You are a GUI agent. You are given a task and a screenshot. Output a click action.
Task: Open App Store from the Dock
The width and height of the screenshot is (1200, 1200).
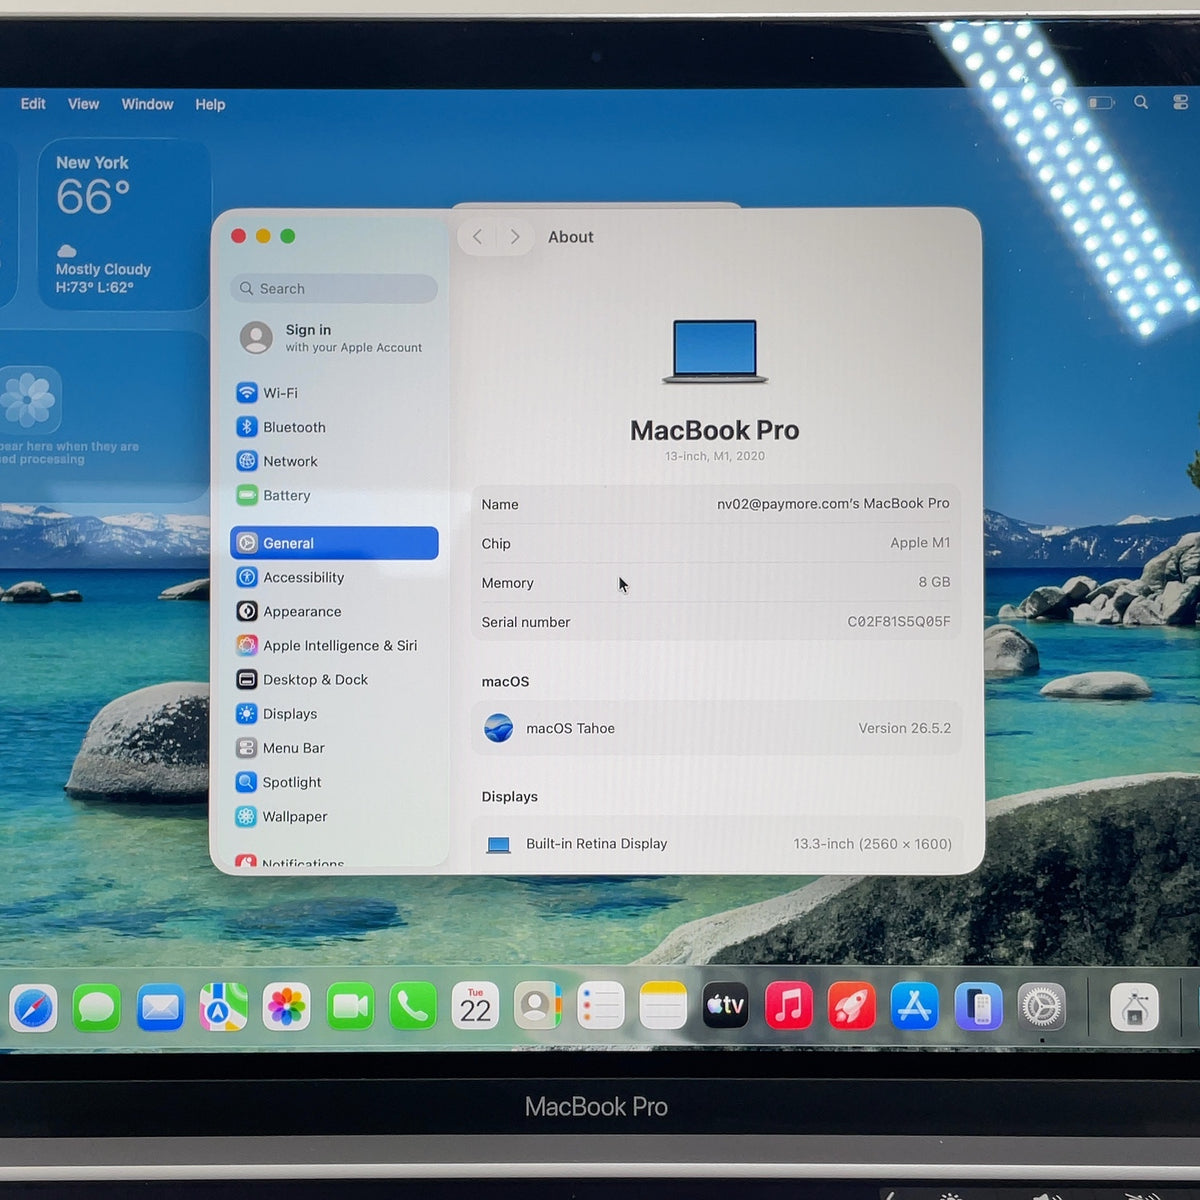915,1007
